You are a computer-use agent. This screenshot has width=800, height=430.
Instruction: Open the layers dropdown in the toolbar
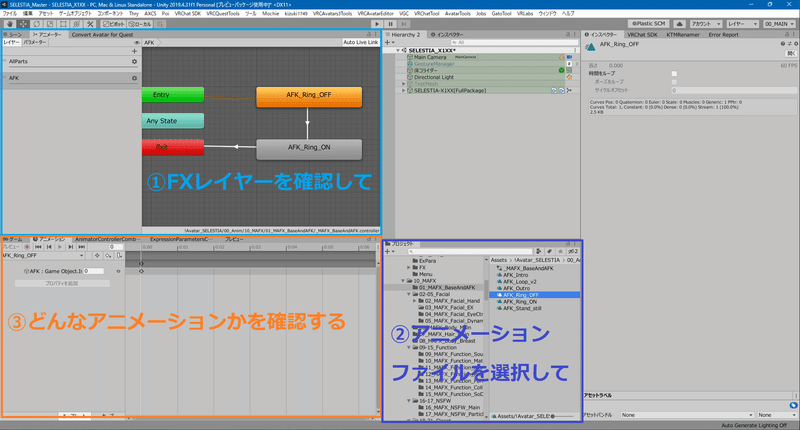tap(742, 24)
